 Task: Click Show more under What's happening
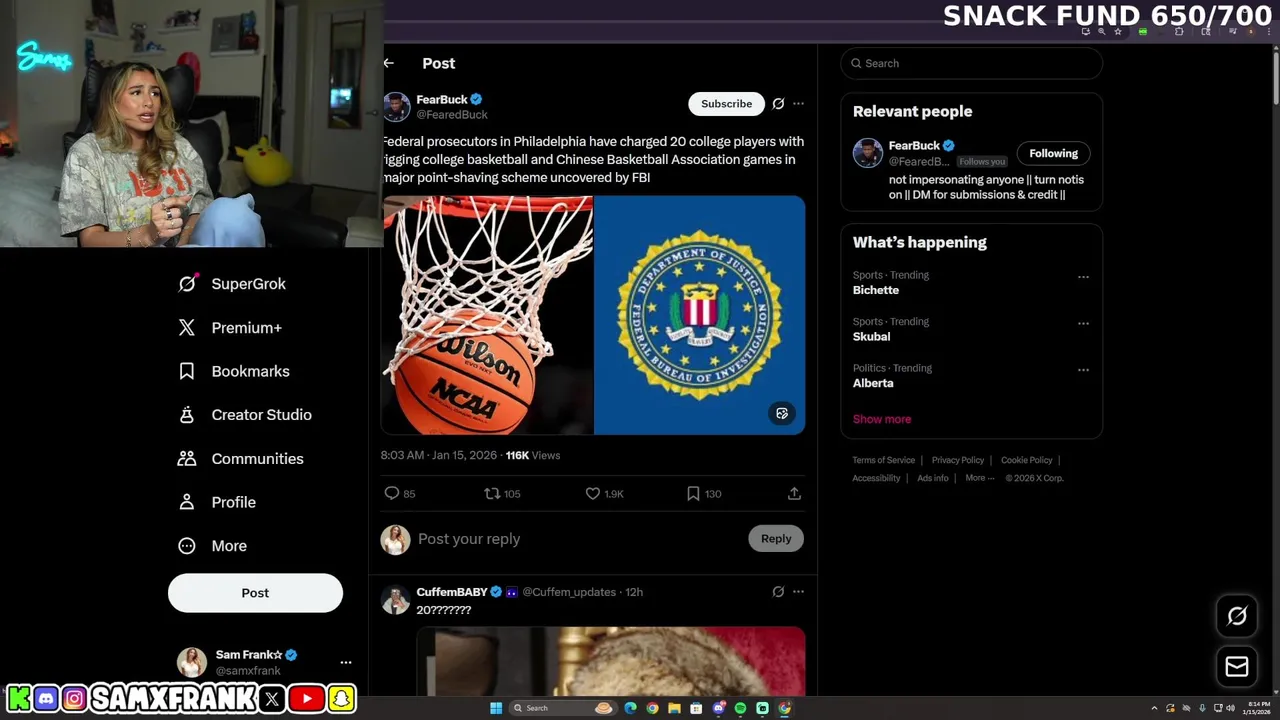[882, 419]
